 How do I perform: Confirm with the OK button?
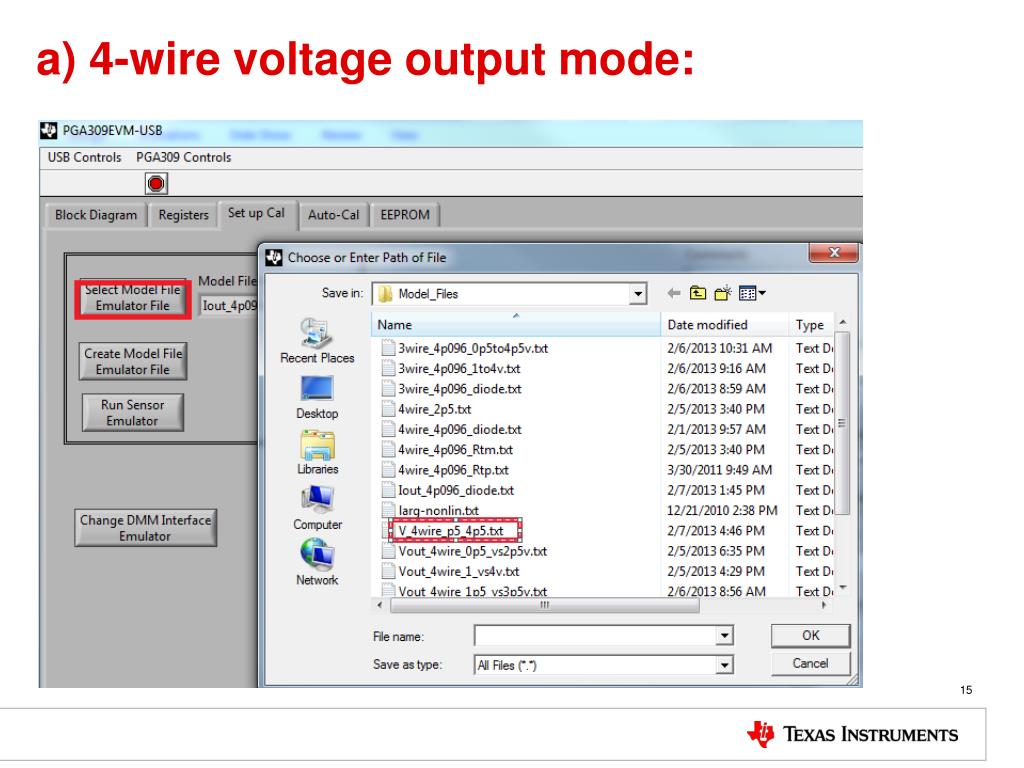coord(810,635)
